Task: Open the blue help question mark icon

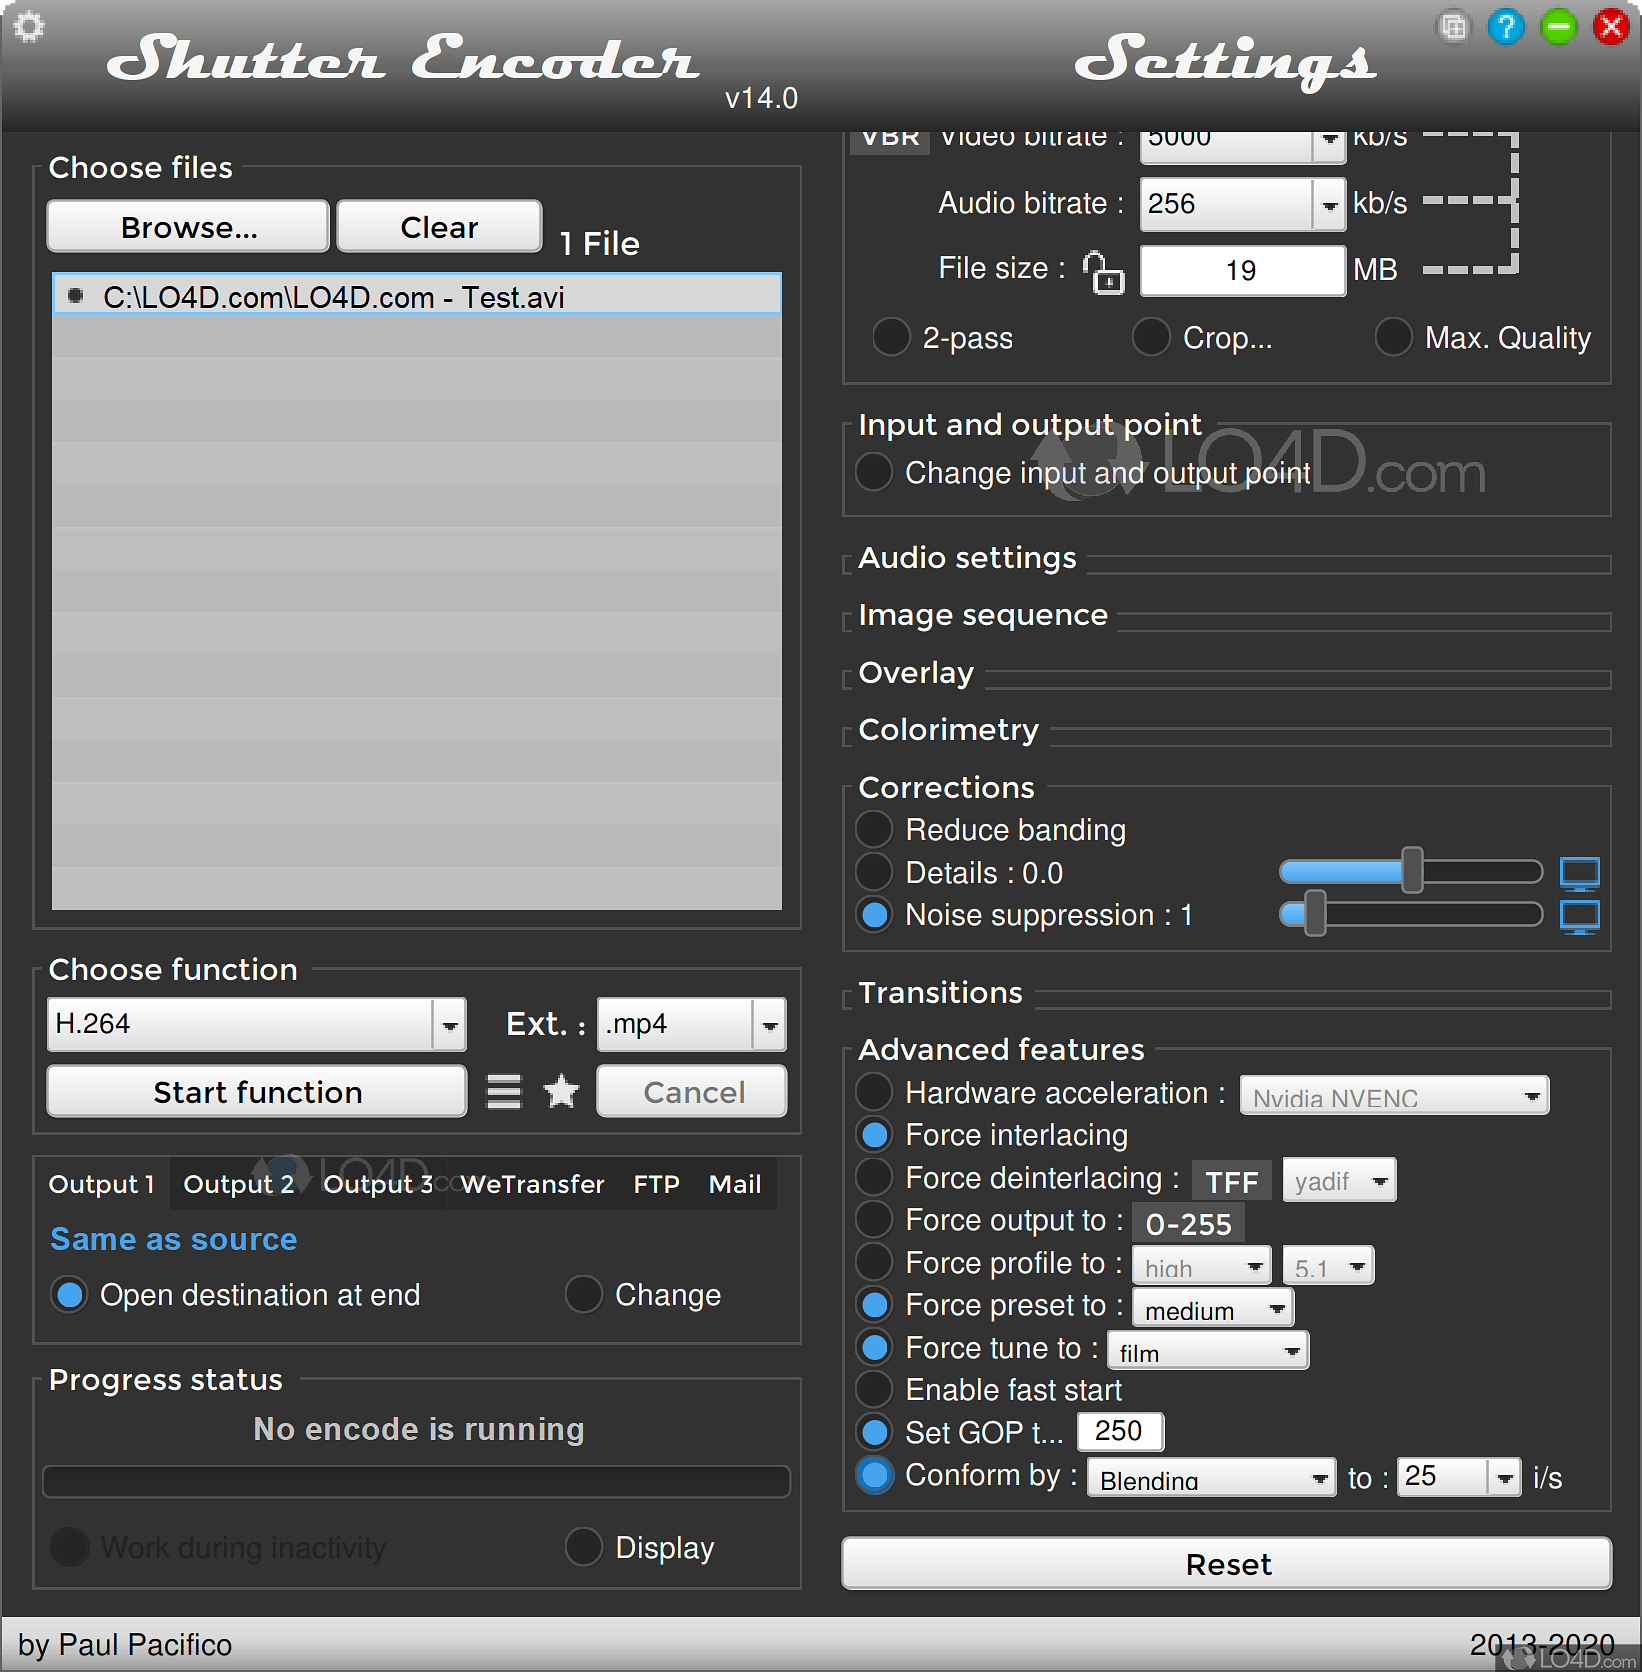Action: click(x=1506, y=26)
